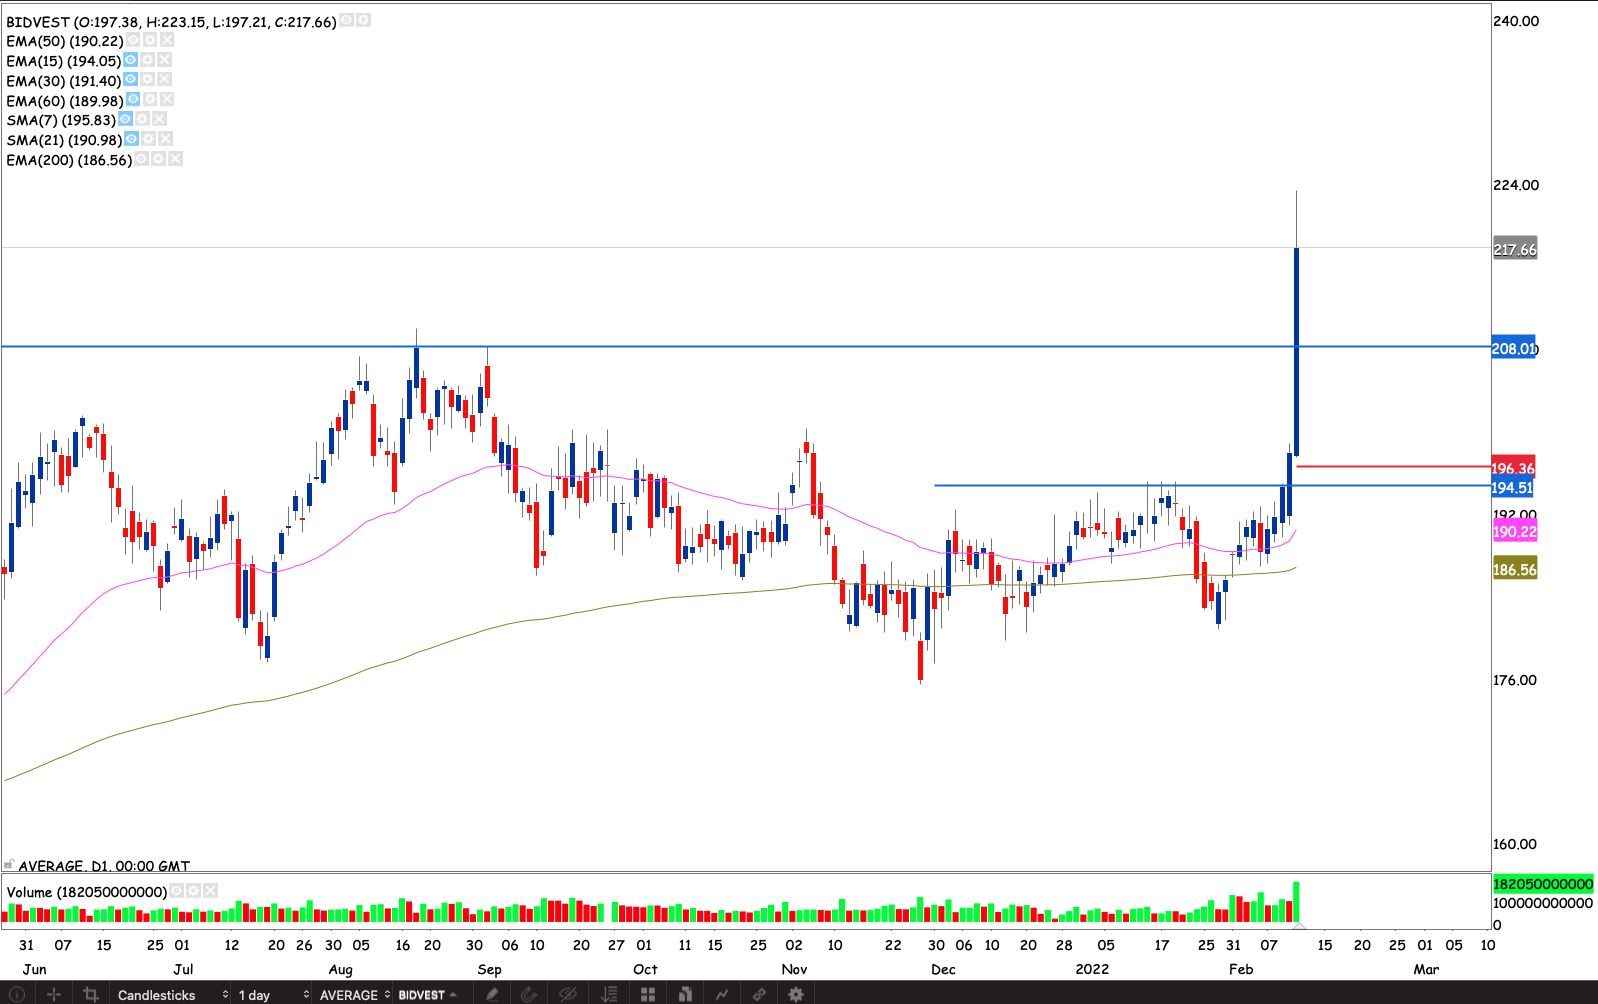Open settings gear for Volume indicator

coord(193,890)
